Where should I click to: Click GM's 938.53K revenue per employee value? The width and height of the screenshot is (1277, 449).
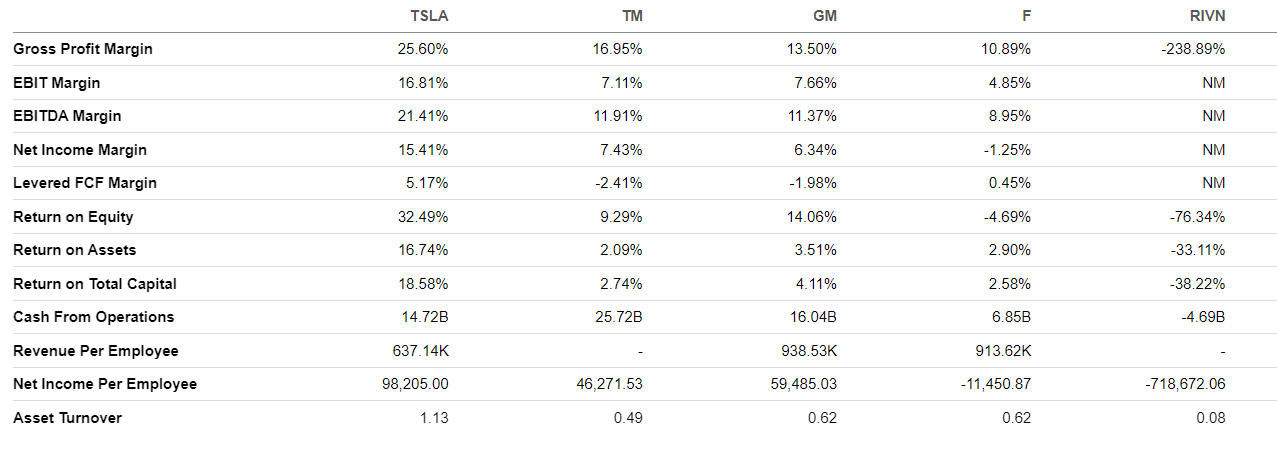point(809,351)
